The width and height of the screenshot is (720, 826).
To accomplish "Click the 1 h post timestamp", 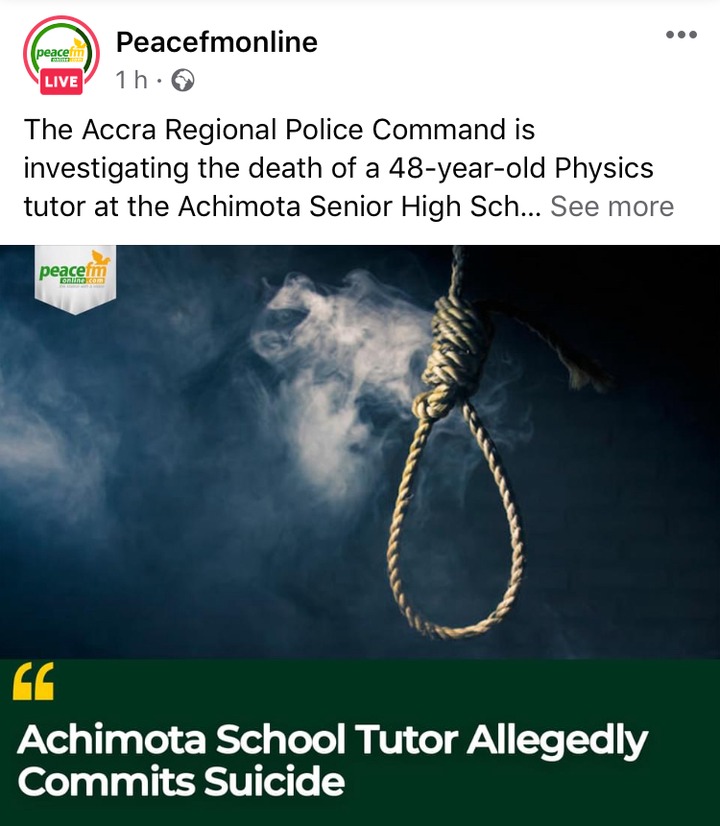I will [131, 80].
